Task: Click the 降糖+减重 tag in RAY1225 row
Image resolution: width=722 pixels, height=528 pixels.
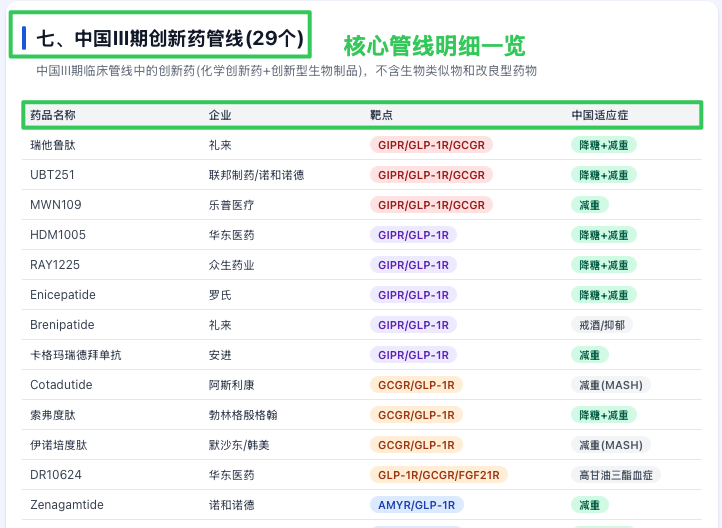Action: [x=604, y=265]
